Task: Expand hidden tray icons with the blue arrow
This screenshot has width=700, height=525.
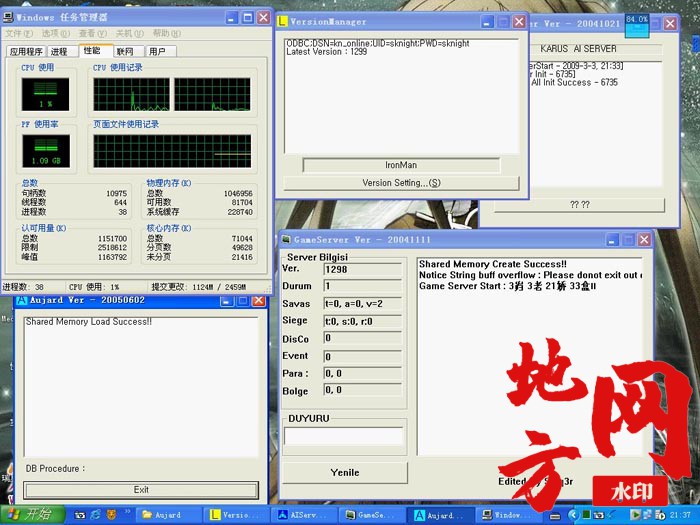Action: 574,515
